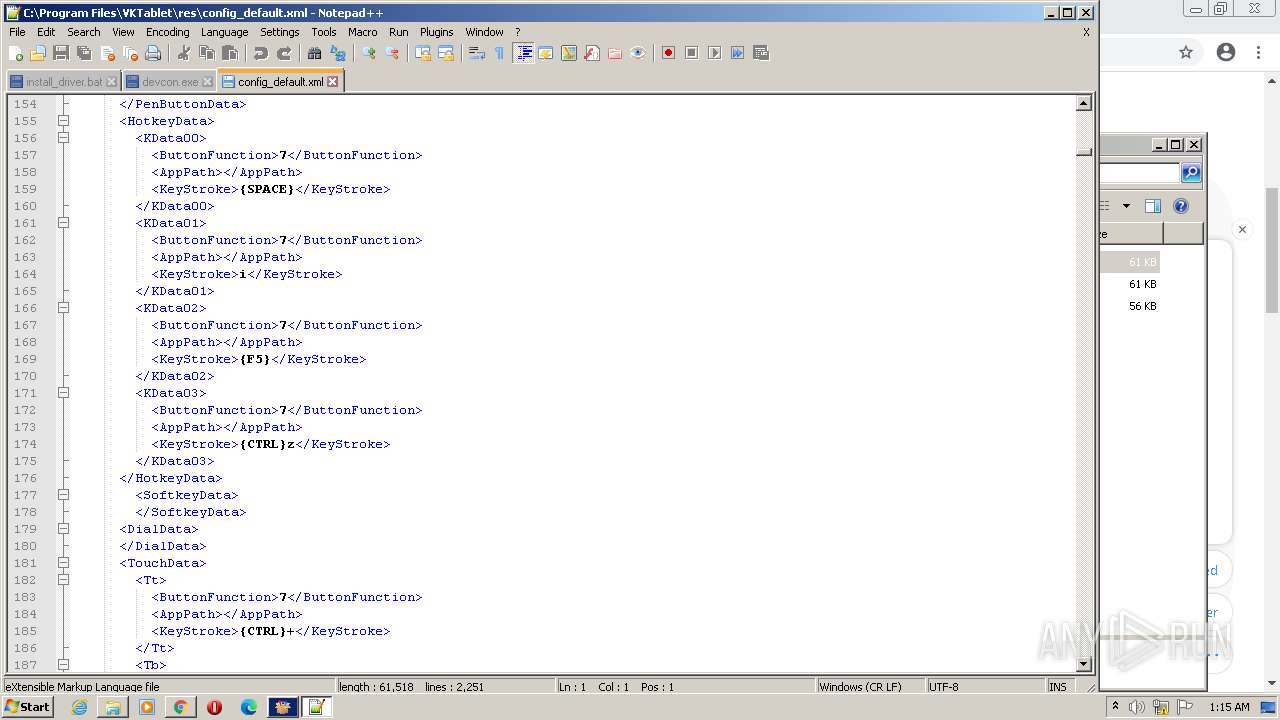Image resolution: width=1280 pixels, height=720 pixels.
Task: Open Find with the binoculars icon
Action: click(315, 53)
